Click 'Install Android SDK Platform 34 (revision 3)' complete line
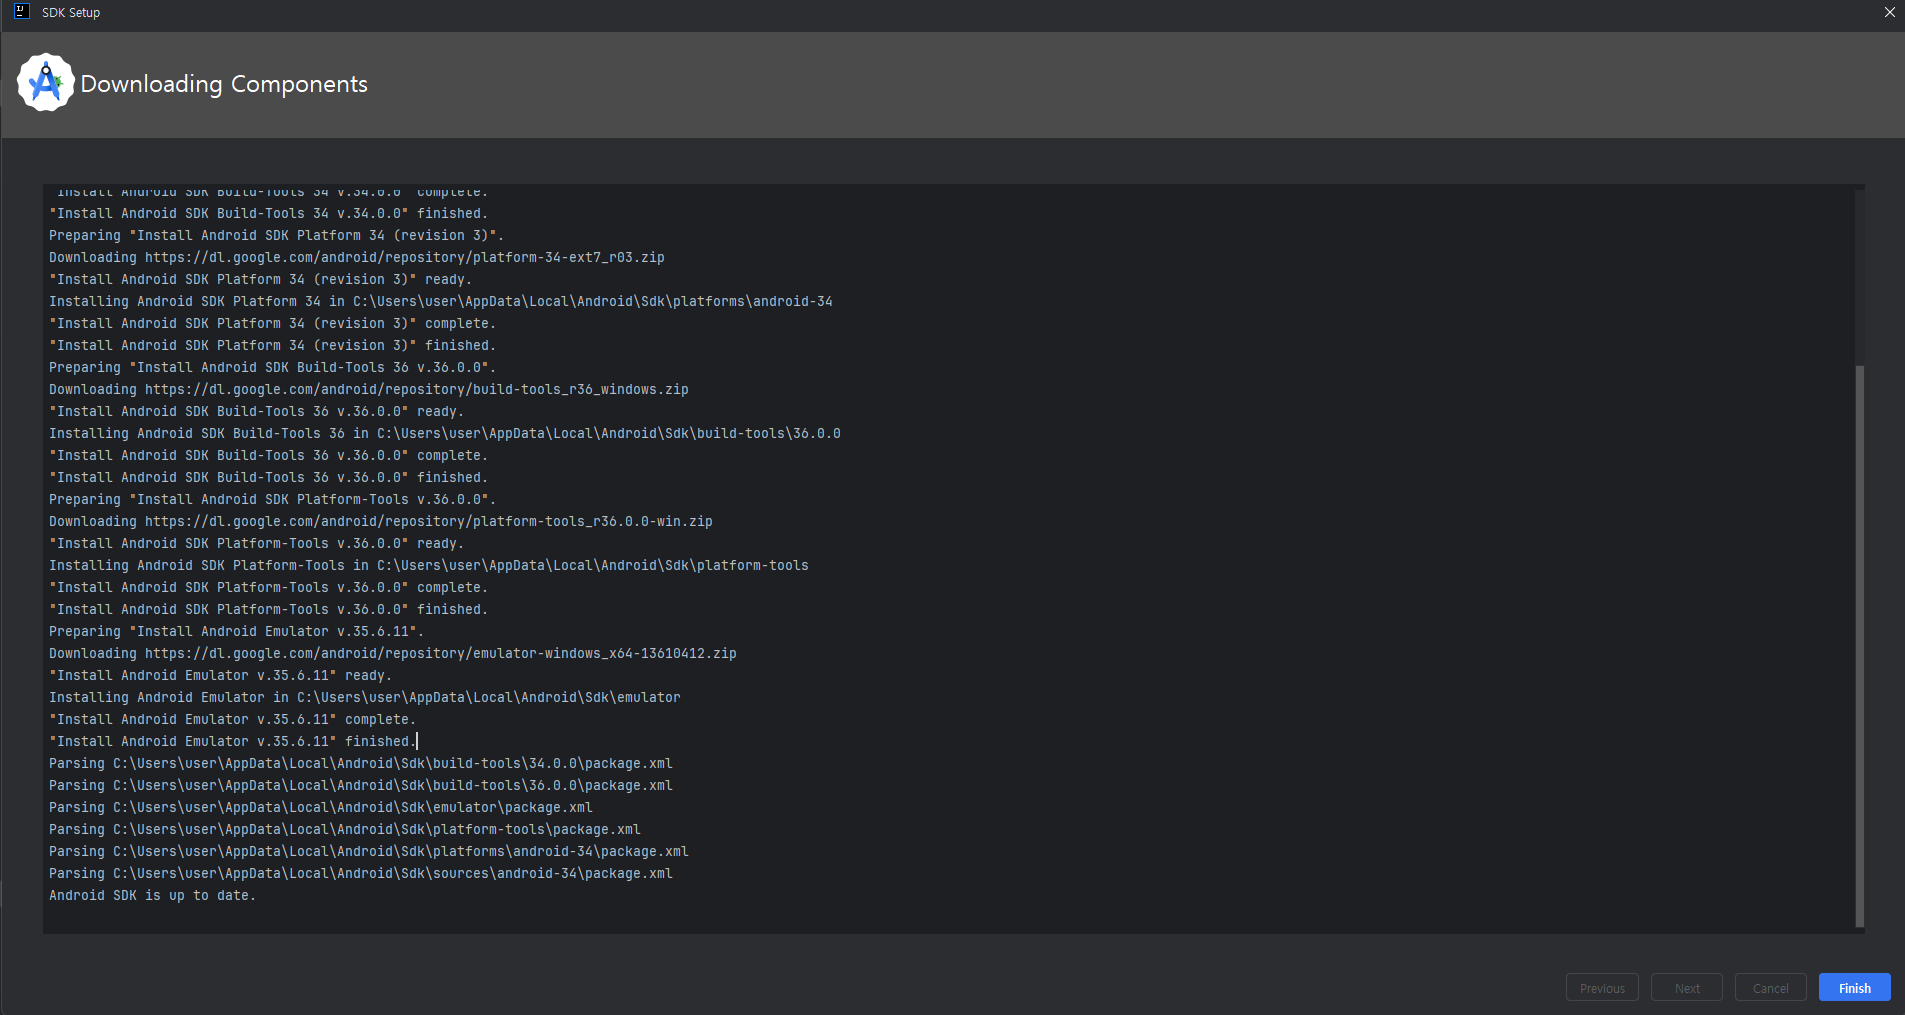 (x=272, y=323)
